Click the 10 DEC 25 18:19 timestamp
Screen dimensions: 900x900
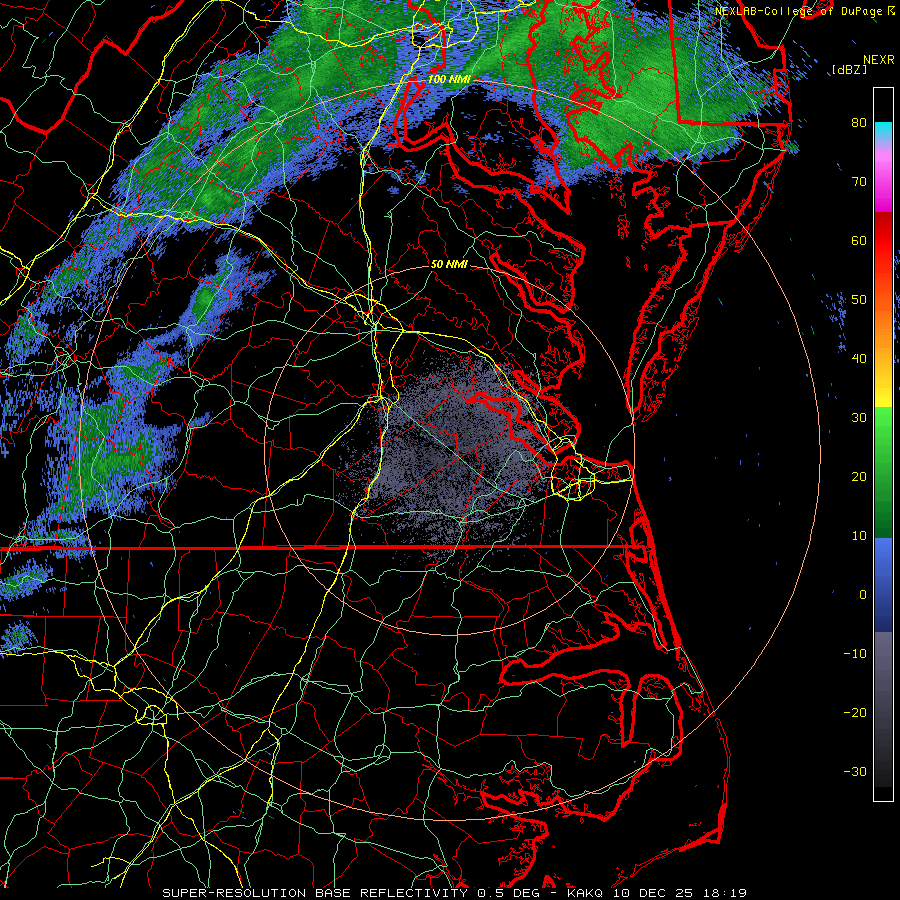680,893
